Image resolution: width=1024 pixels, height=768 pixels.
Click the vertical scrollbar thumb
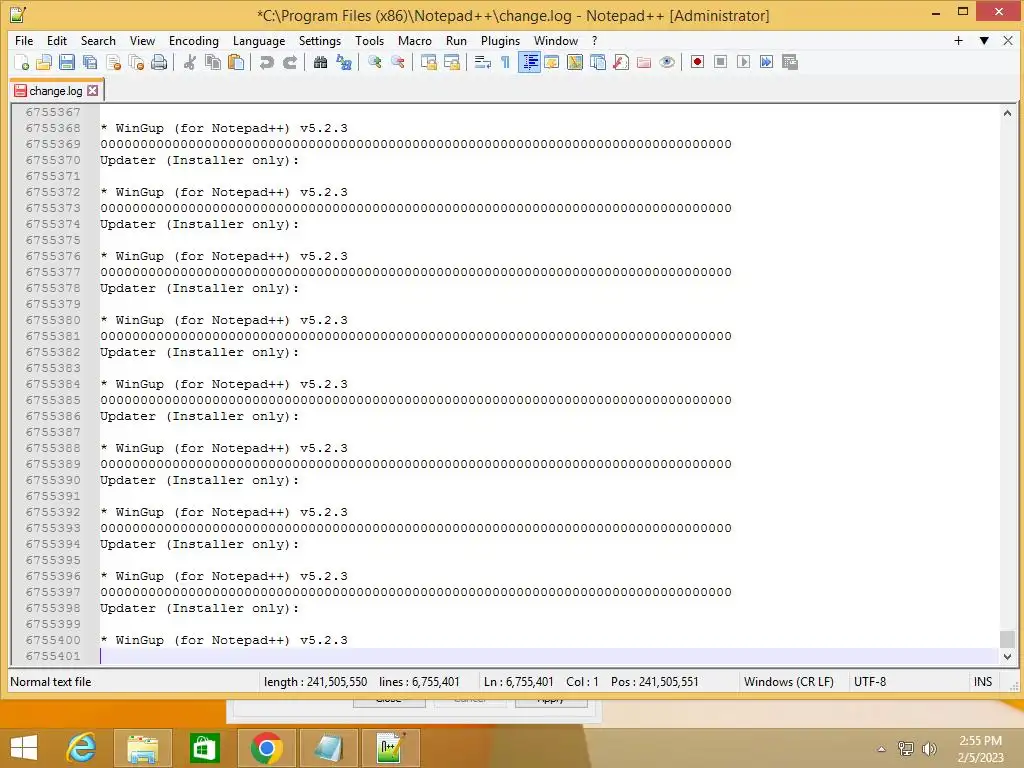[x=1007, y=639]
